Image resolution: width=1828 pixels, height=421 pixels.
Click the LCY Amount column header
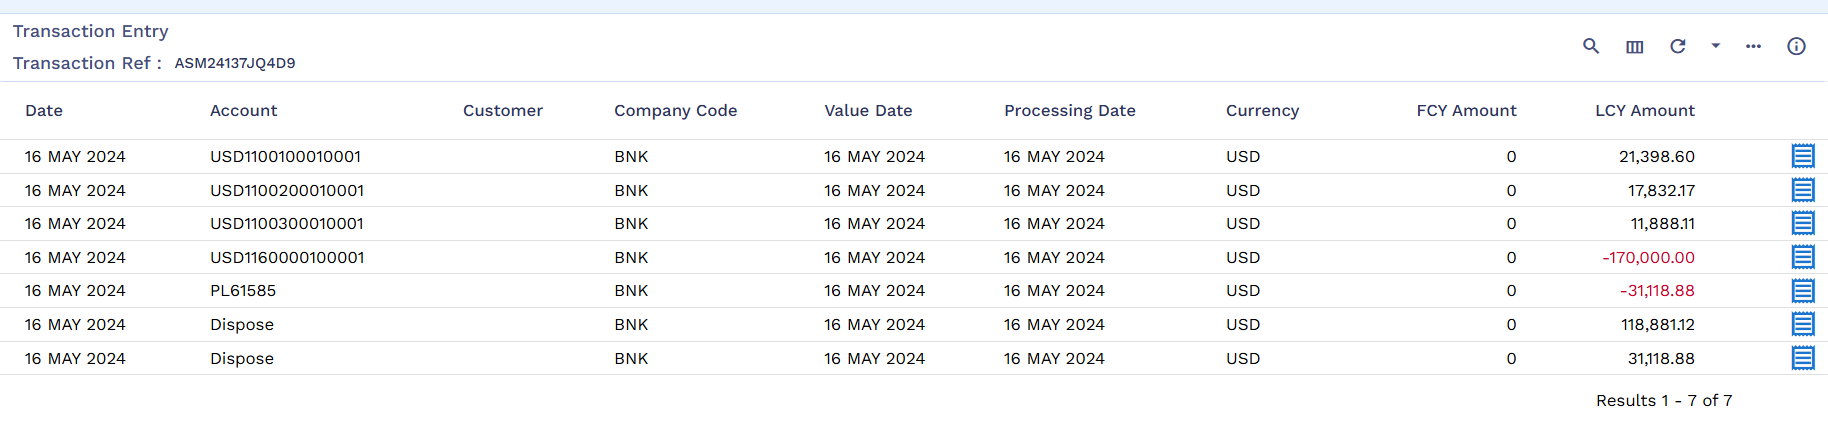pos(1645,111)
